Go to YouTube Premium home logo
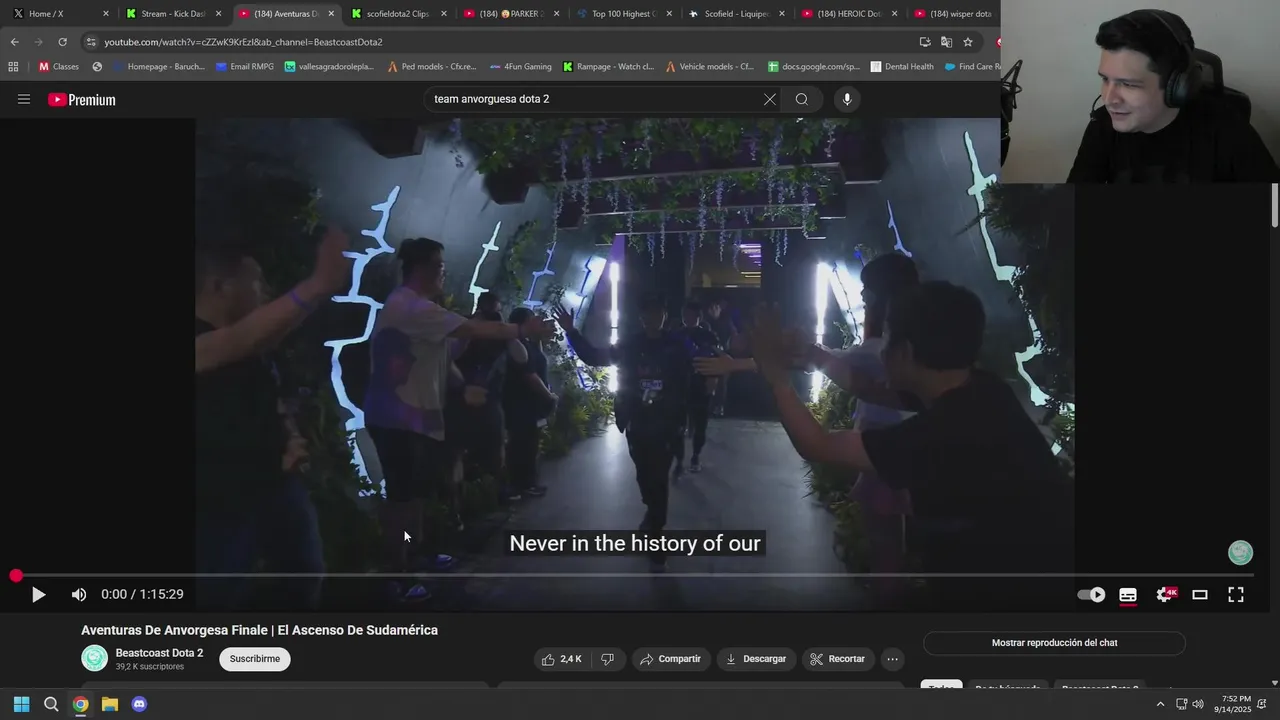 click(82, 100)
